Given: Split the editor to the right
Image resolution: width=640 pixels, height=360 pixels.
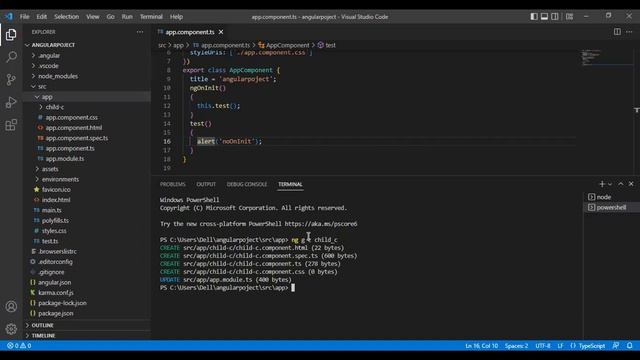Looking at the screenshot, I should [x=617, y=32].
